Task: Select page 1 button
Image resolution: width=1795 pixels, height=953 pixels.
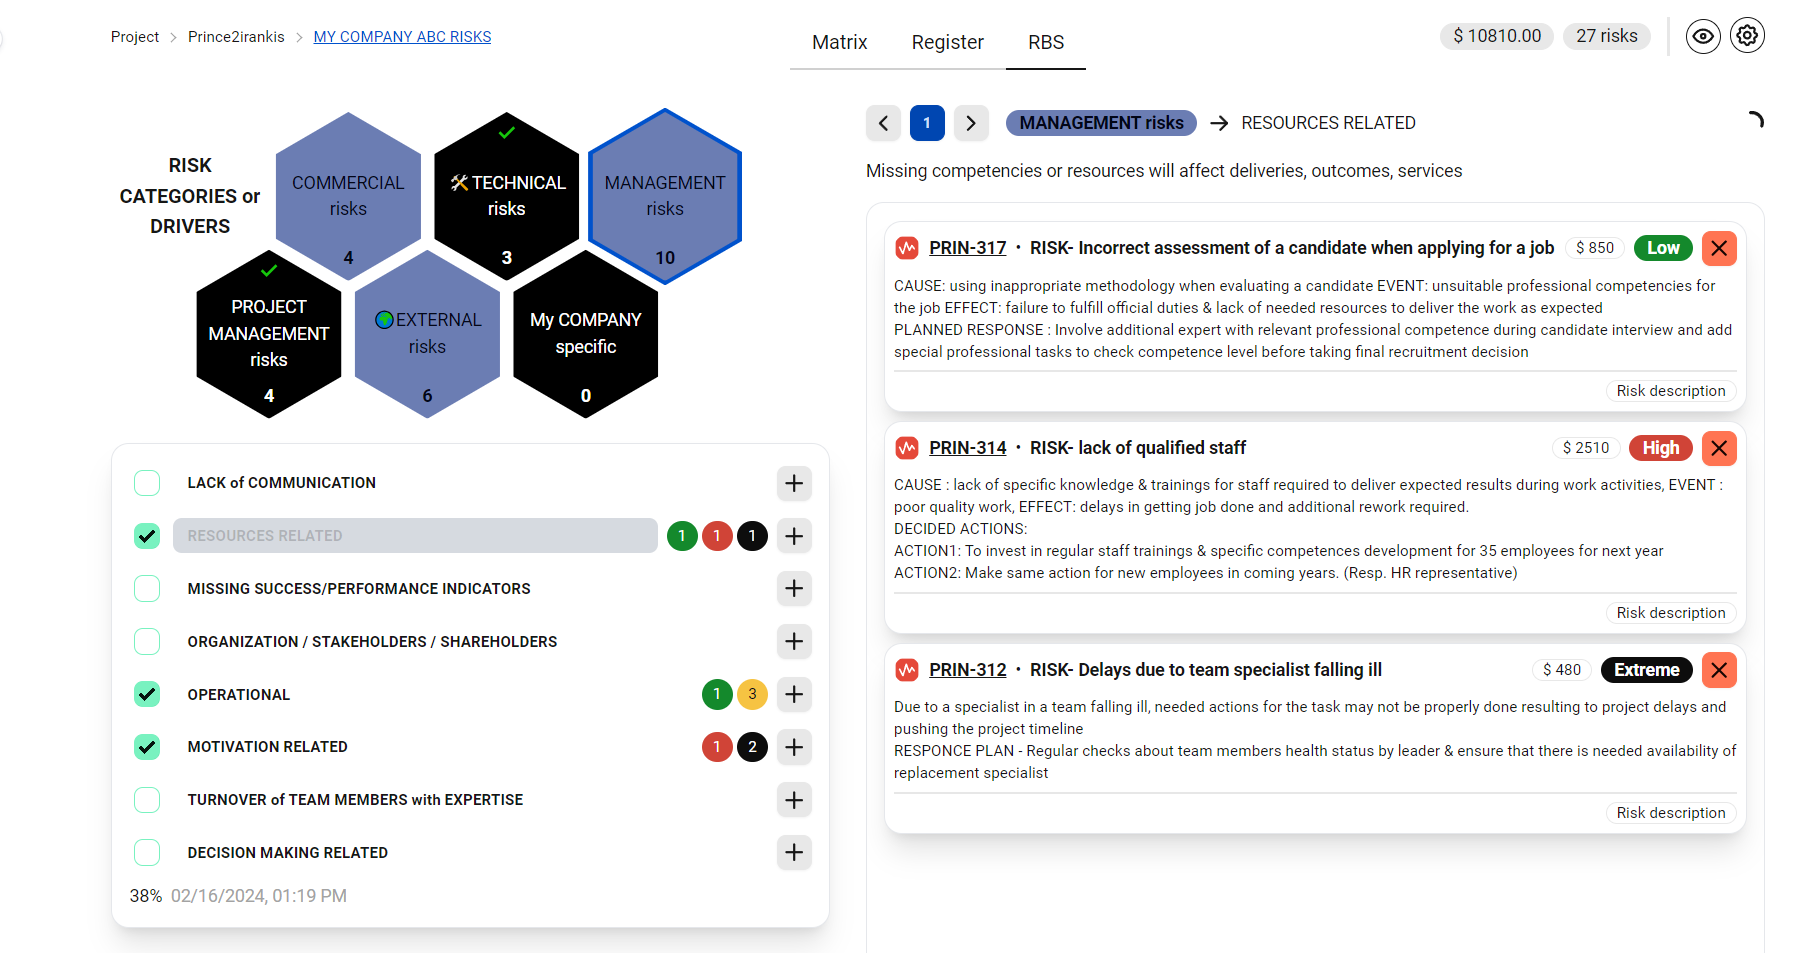Action: [x=927, y=123]
